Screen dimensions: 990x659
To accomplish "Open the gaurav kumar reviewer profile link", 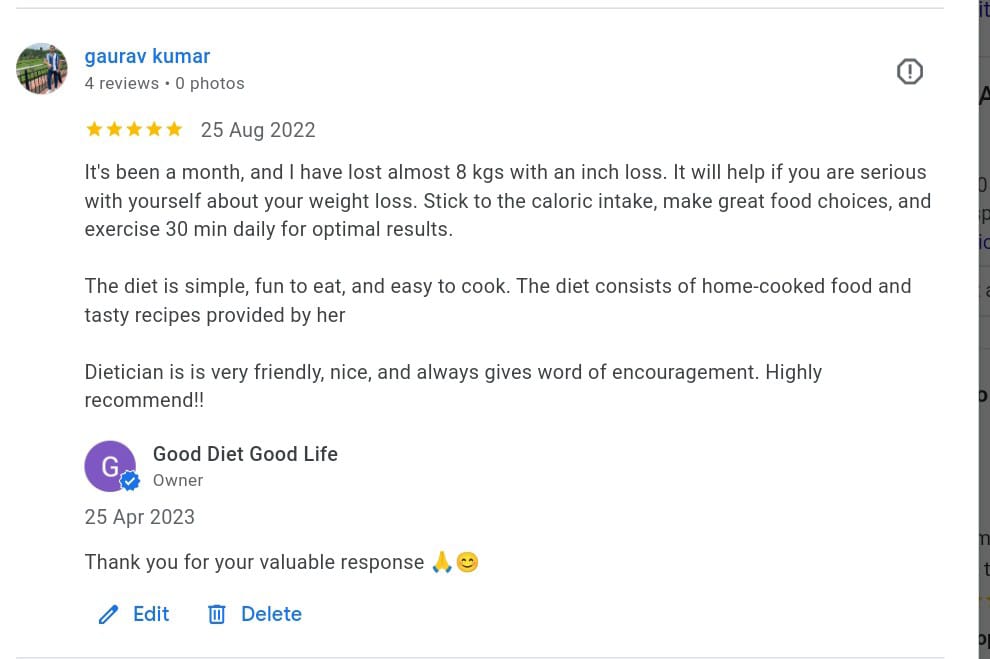I will point(147,56).
